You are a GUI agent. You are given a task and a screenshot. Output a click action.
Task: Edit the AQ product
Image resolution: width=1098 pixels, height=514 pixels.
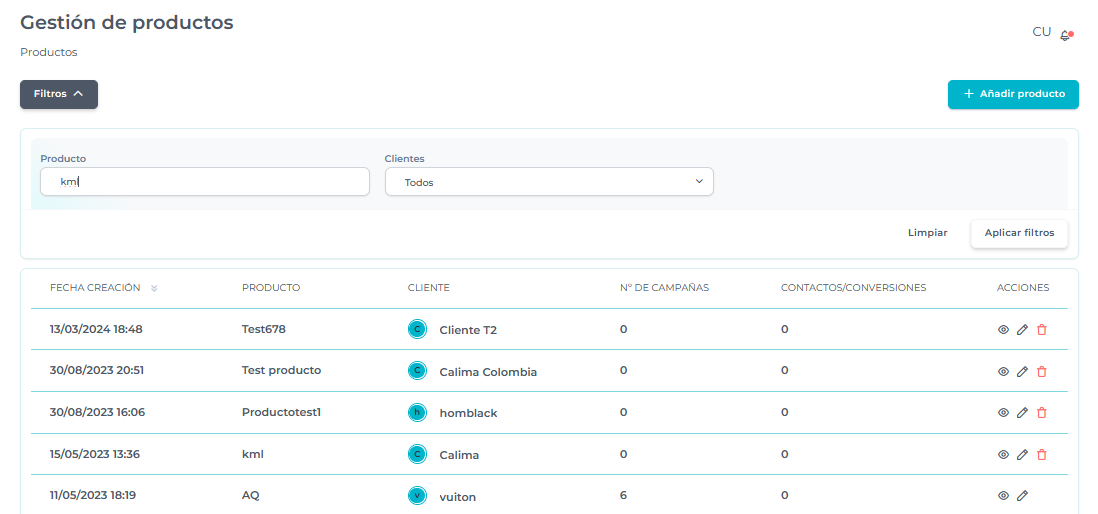(x=1022, y=495)
